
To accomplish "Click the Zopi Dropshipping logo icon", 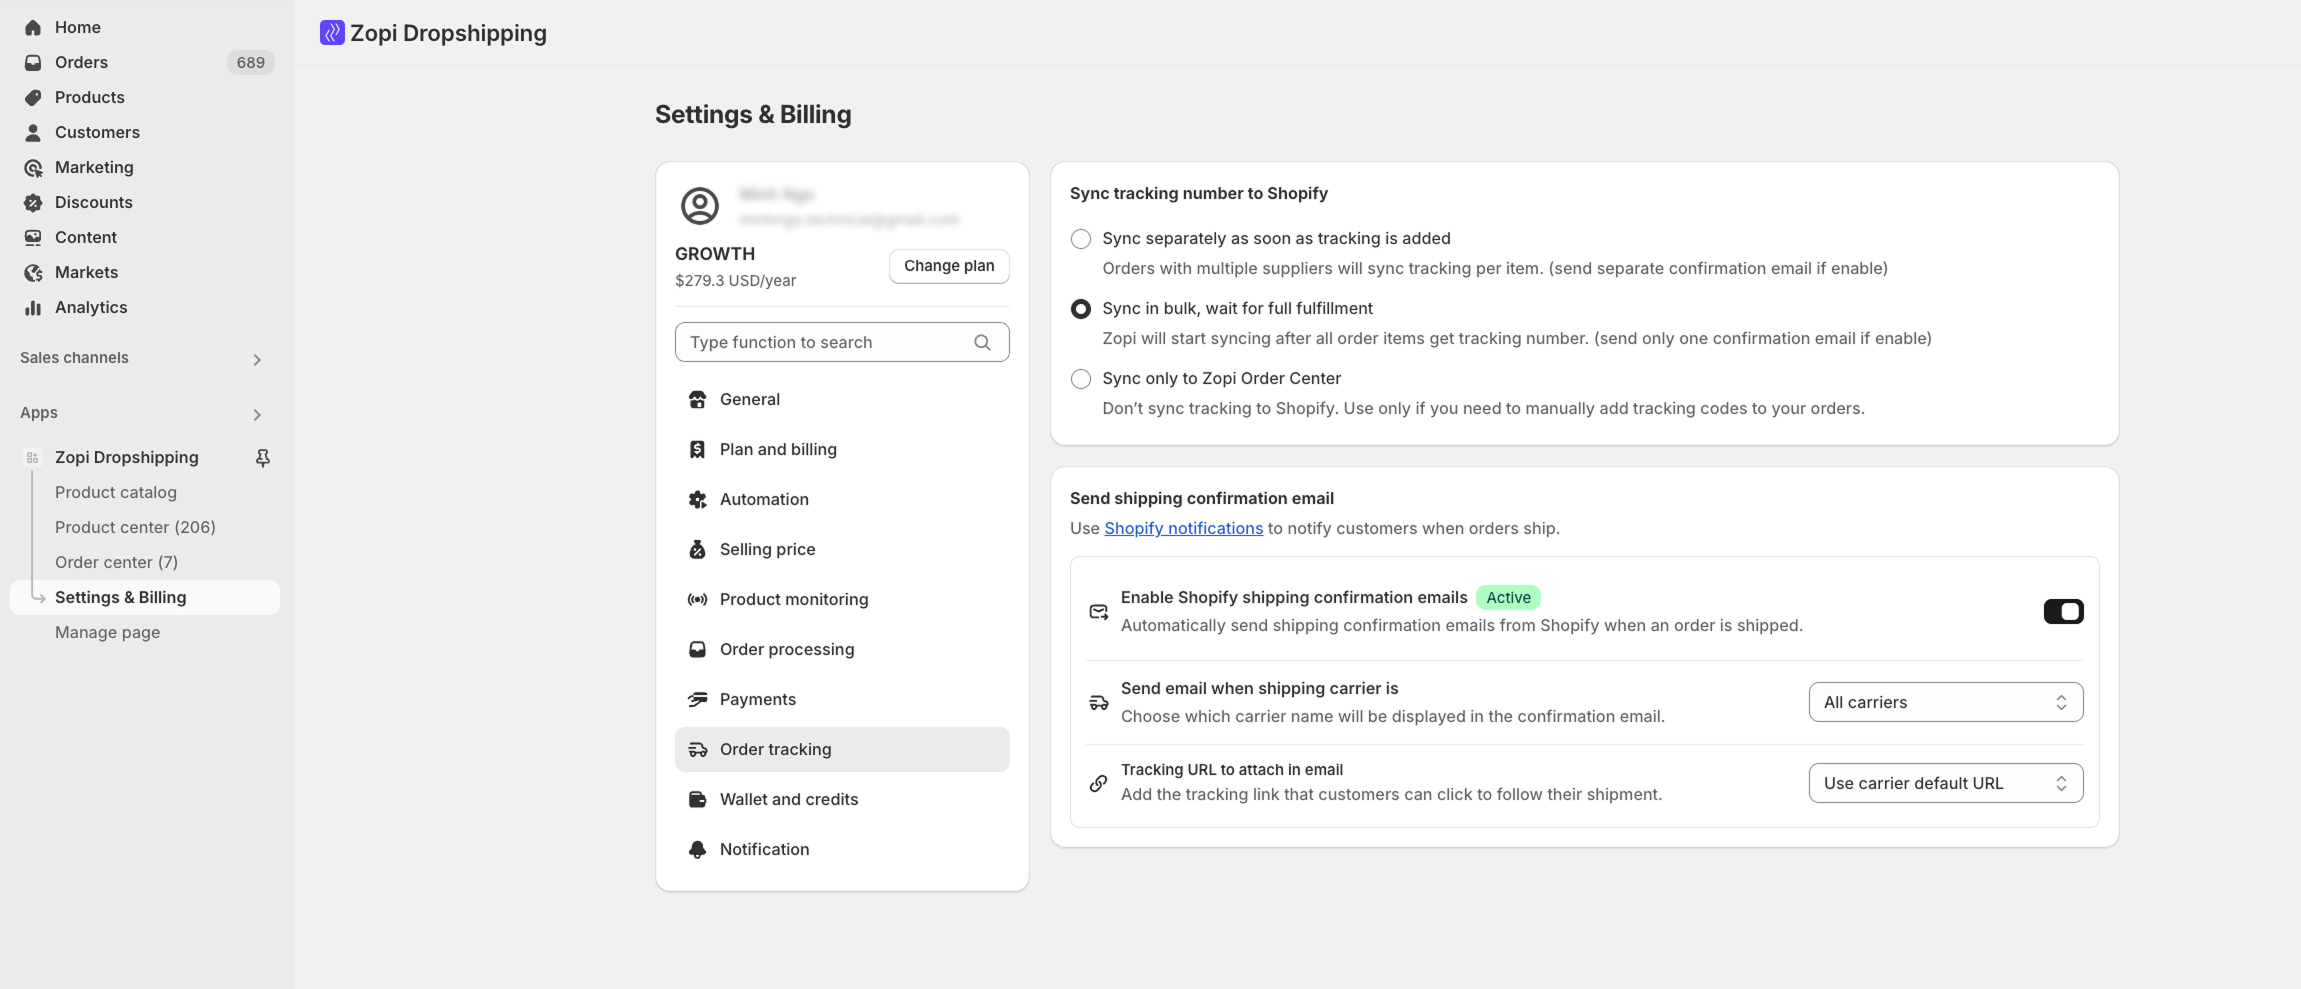I will click(x=332, y=33).
